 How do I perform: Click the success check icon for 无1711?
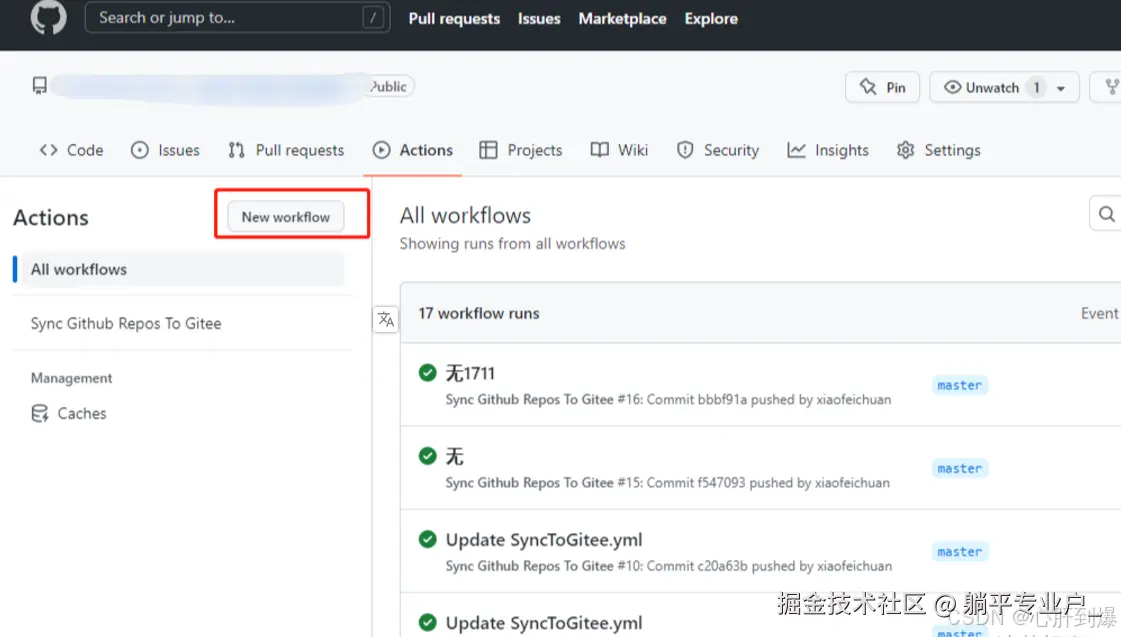coord(428,372)
